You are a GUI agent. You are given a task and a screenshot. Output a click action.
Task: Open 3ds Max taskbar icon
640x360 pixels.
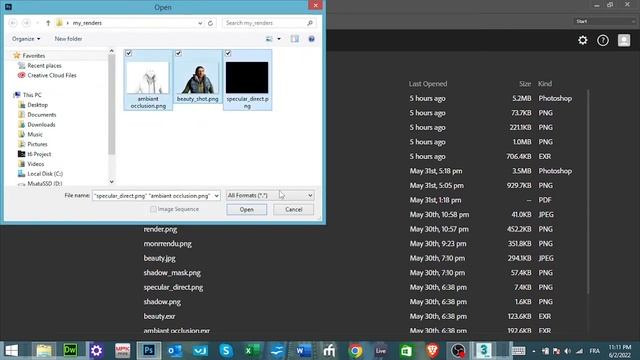click(484, 351)
